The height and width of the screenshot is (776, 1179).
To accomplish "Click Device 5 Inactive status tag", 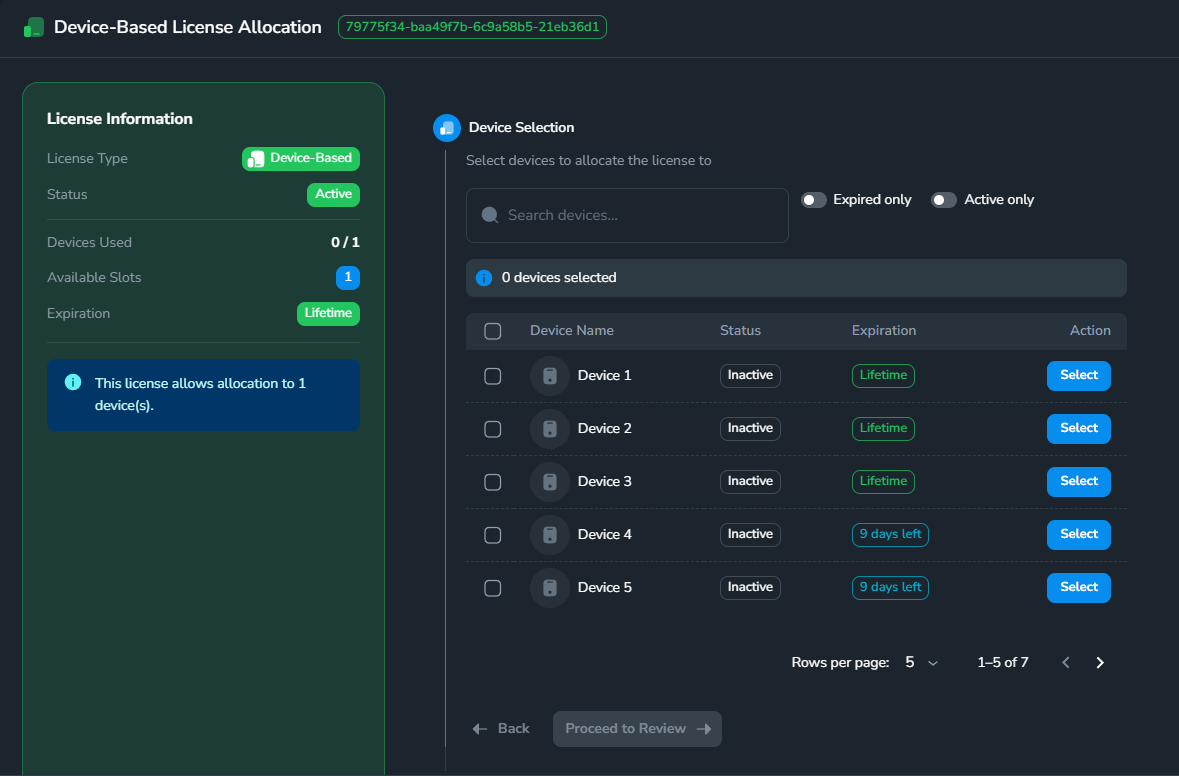I will click(x=750, y=587).
